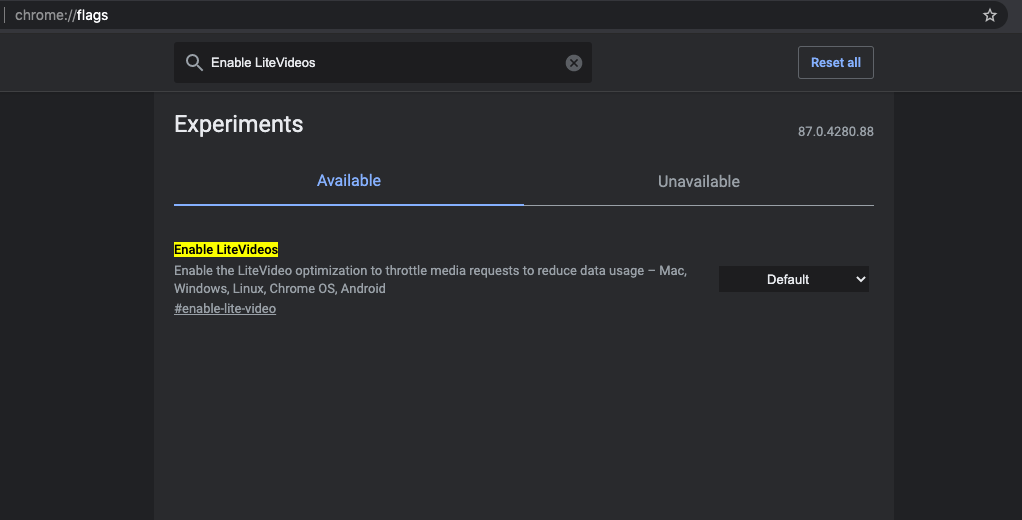Click the Experiments heading
1022x520 pixels.
[x=239, y=124]
